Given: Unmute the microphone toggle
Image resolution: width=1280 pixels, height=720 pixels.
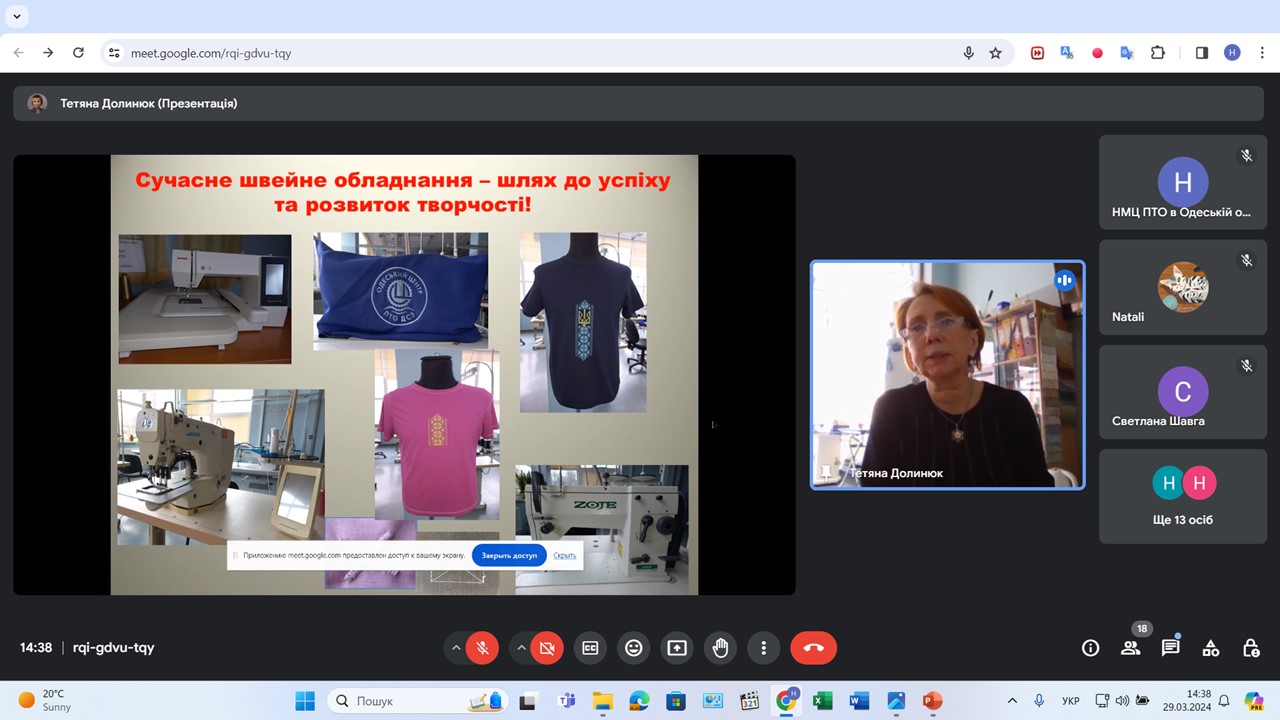Looking at the screenshot, I should [482, 648].
